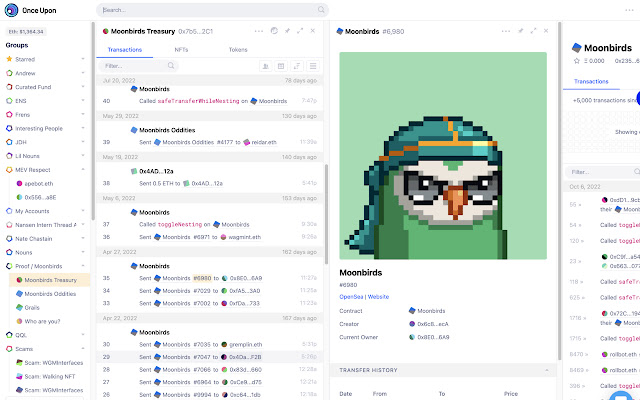Click the Filter field in Treasury panel

click(138, 66)
